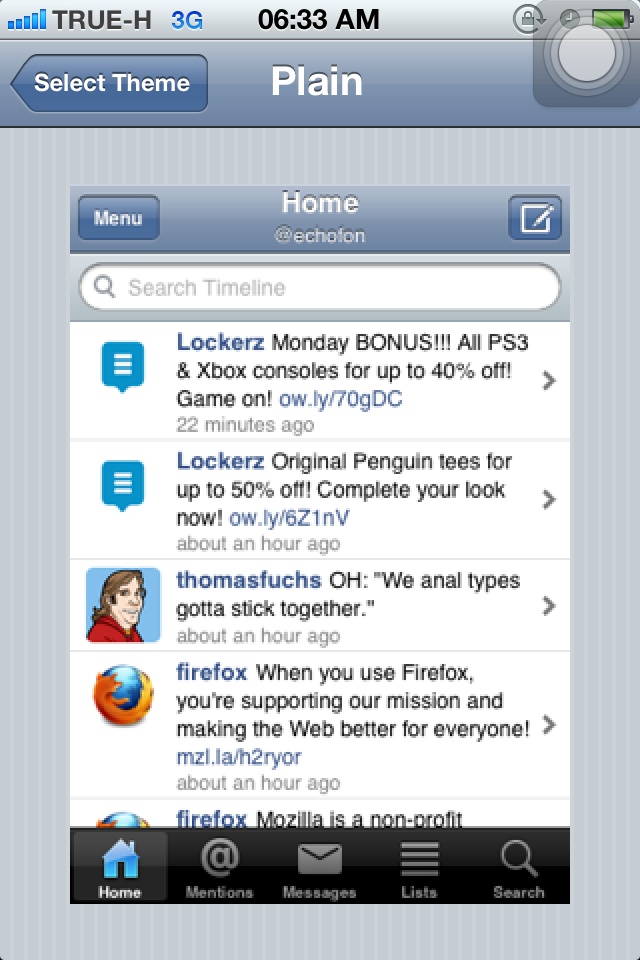Tap the AssistiveTouch floating button
640x960 pixels.
point(586,55)
